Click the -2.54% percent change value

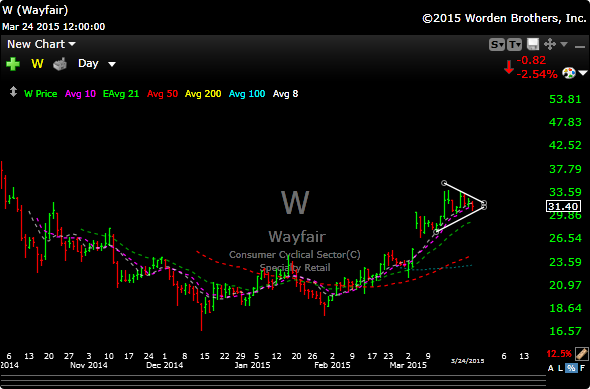click(x=537, y=74)
